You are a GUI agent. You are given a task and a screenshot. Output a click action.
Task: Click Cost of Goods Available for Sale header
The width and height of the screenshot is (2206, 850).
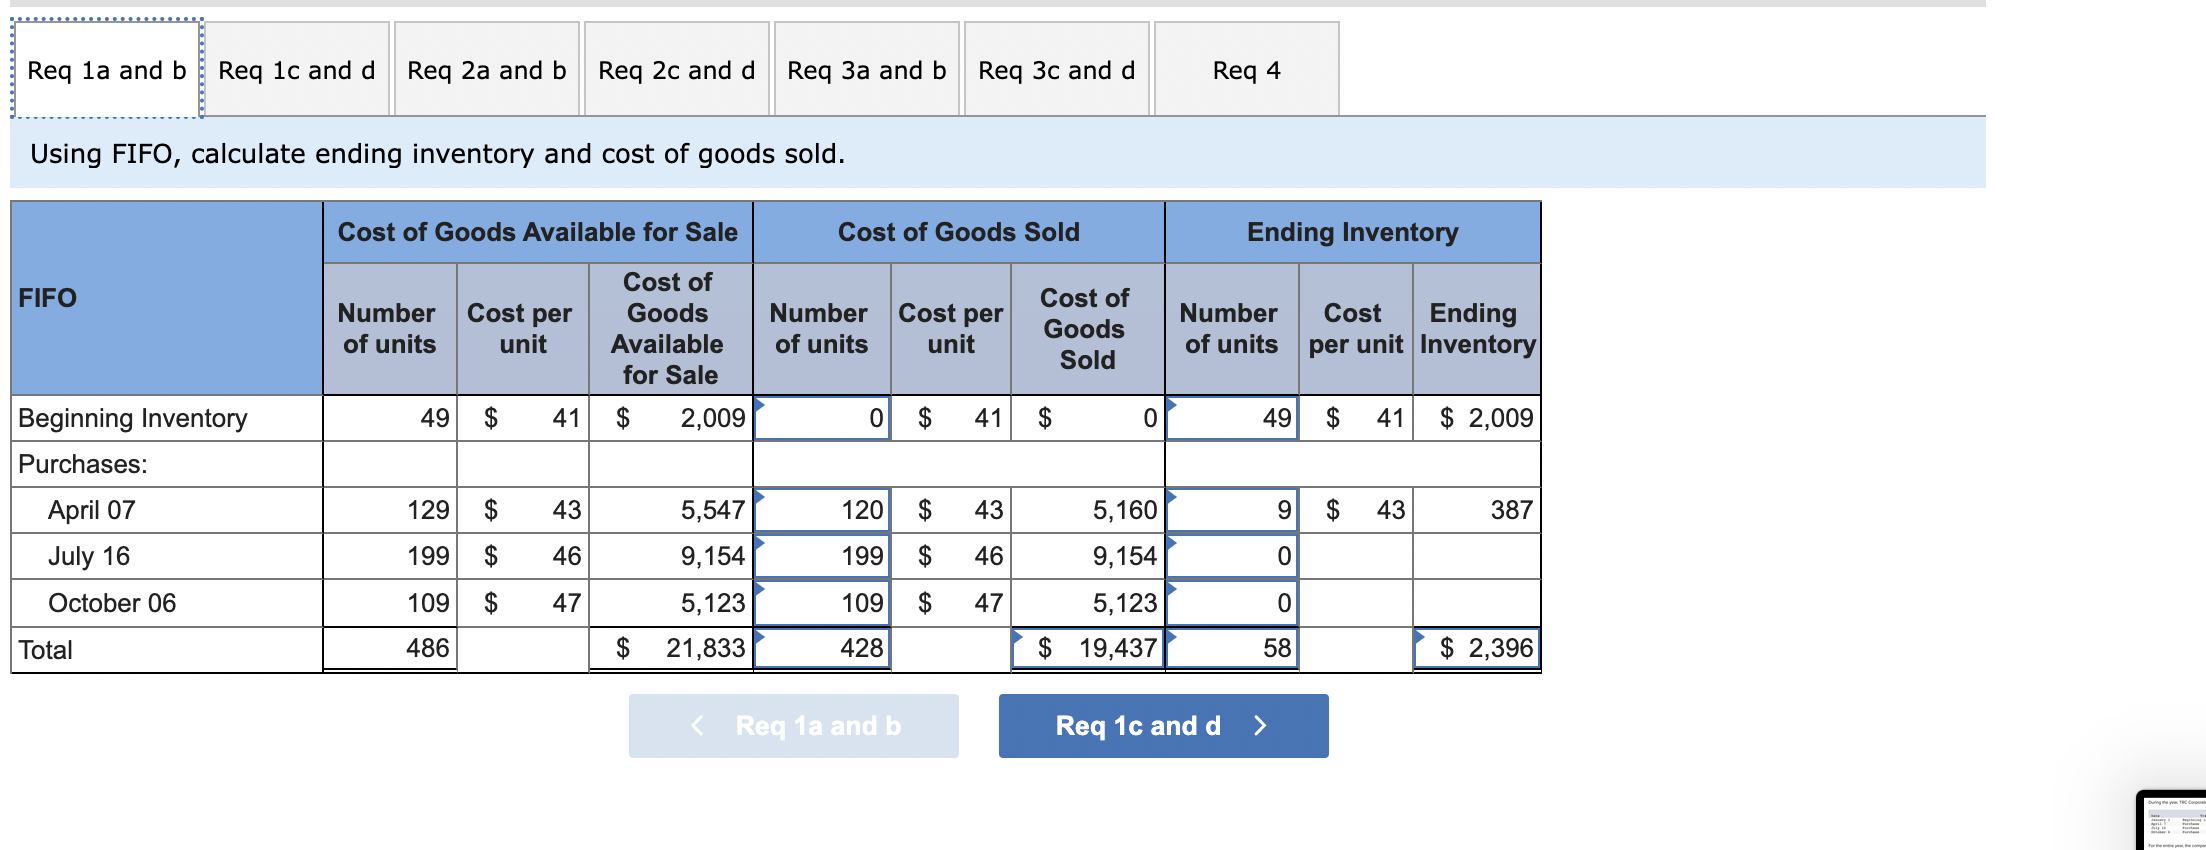[x=538, y=232]
